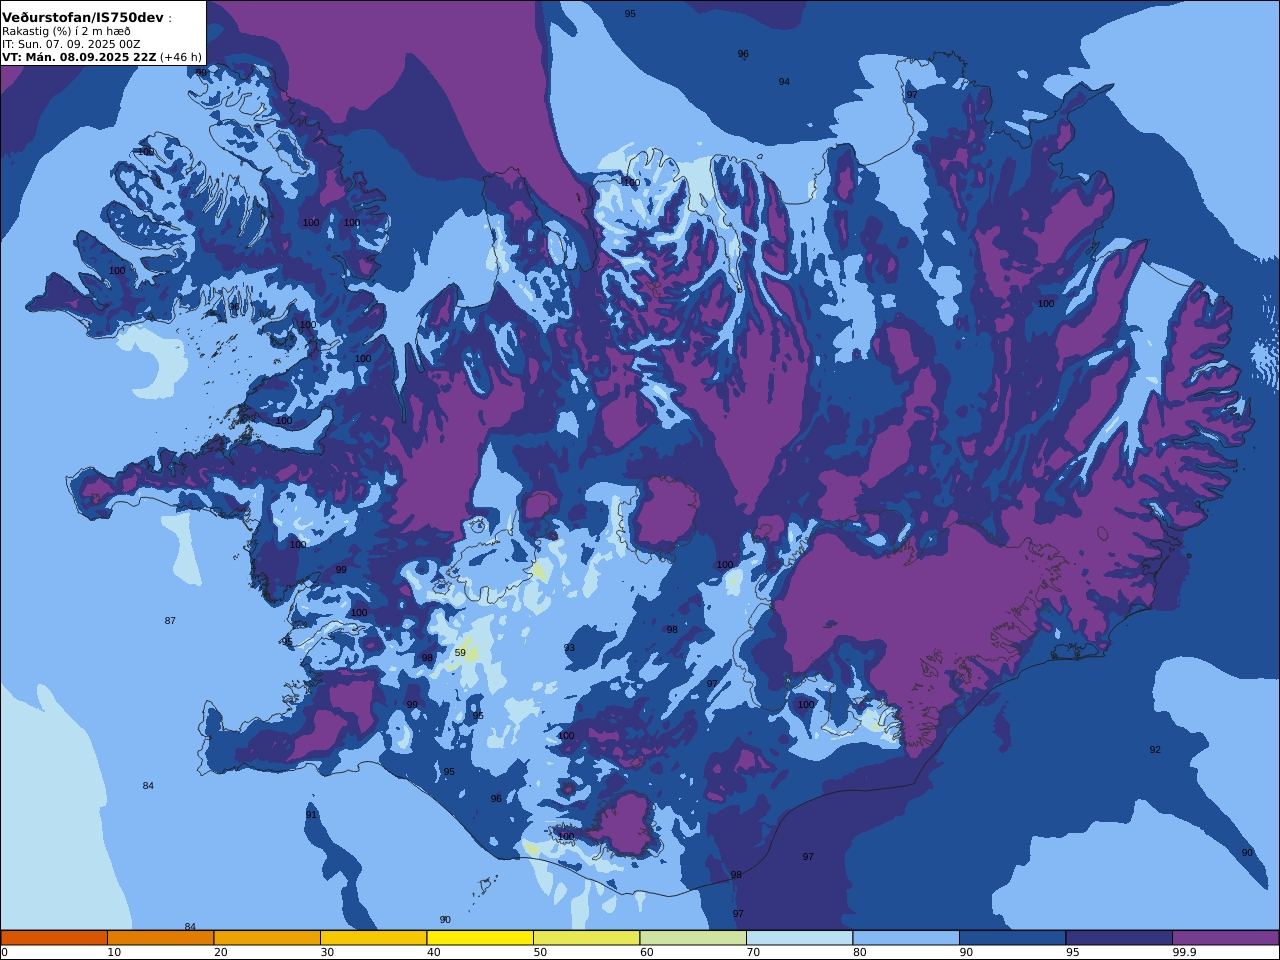Select the yellow-green 50–60 legend swatch

pyautogui.click(x=586, y=938)
